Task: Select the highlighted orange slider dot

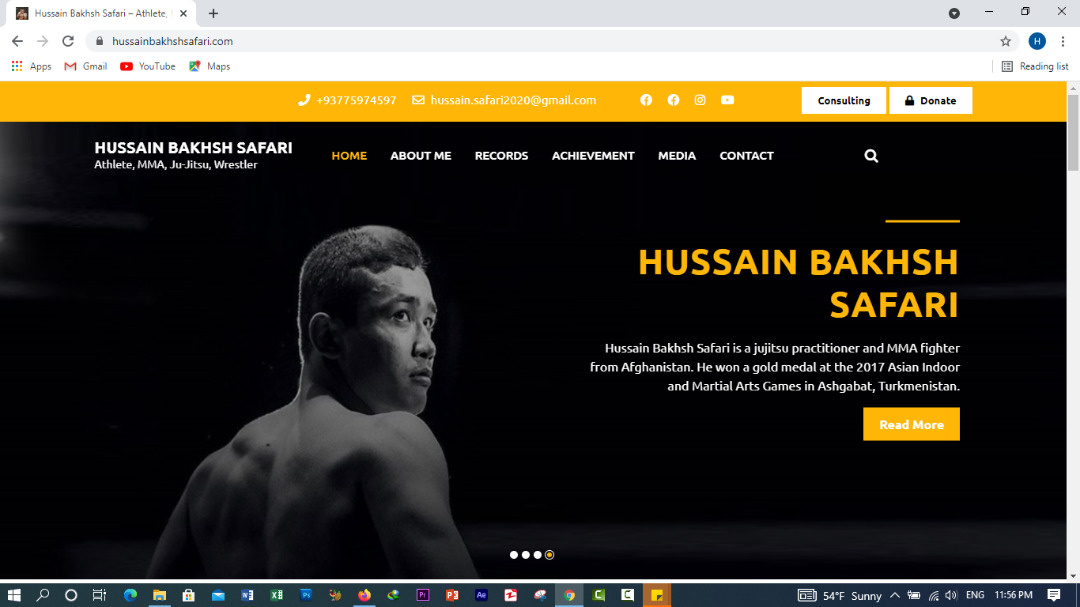Action: pos(550,555)
